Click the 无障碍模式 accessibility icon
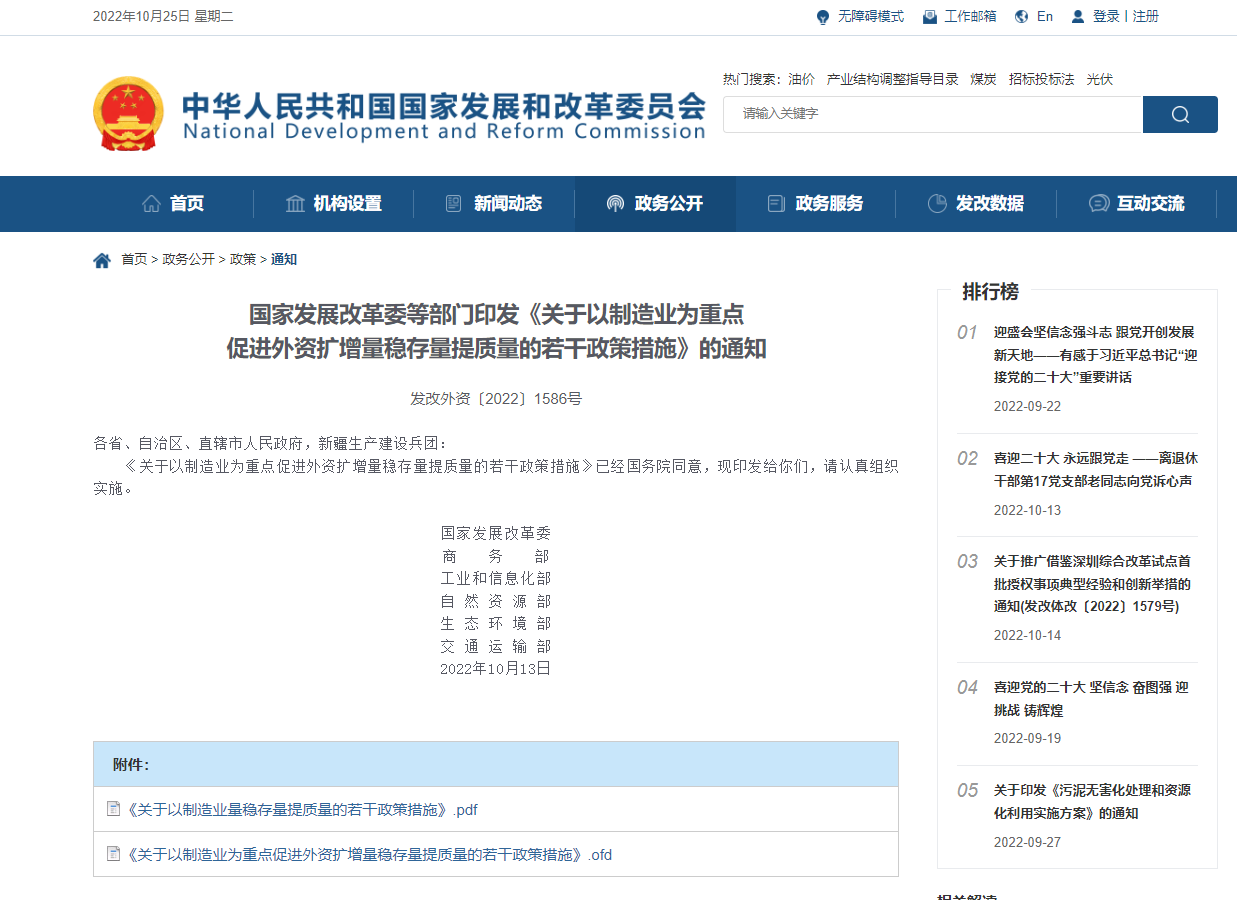The image size is (1237, 900). tap(822, 17)
